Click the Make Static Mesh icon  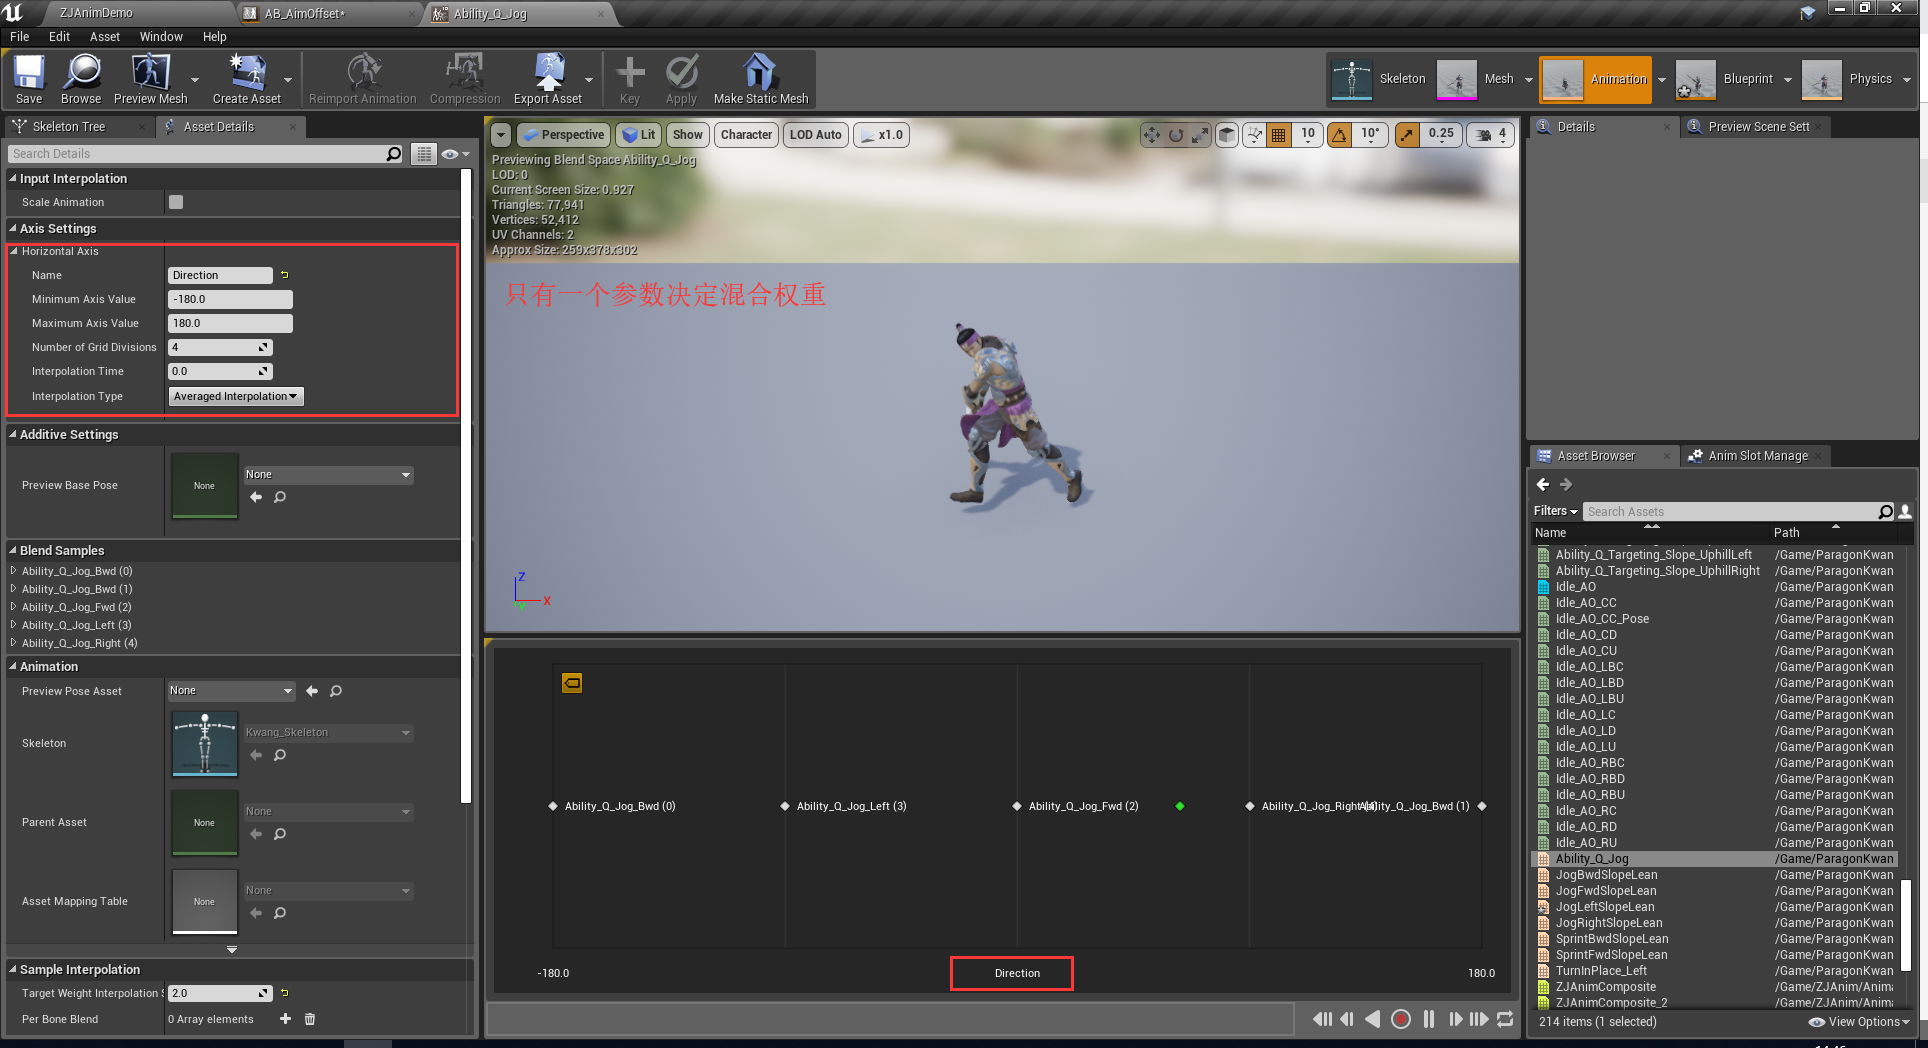click(760, 79)
